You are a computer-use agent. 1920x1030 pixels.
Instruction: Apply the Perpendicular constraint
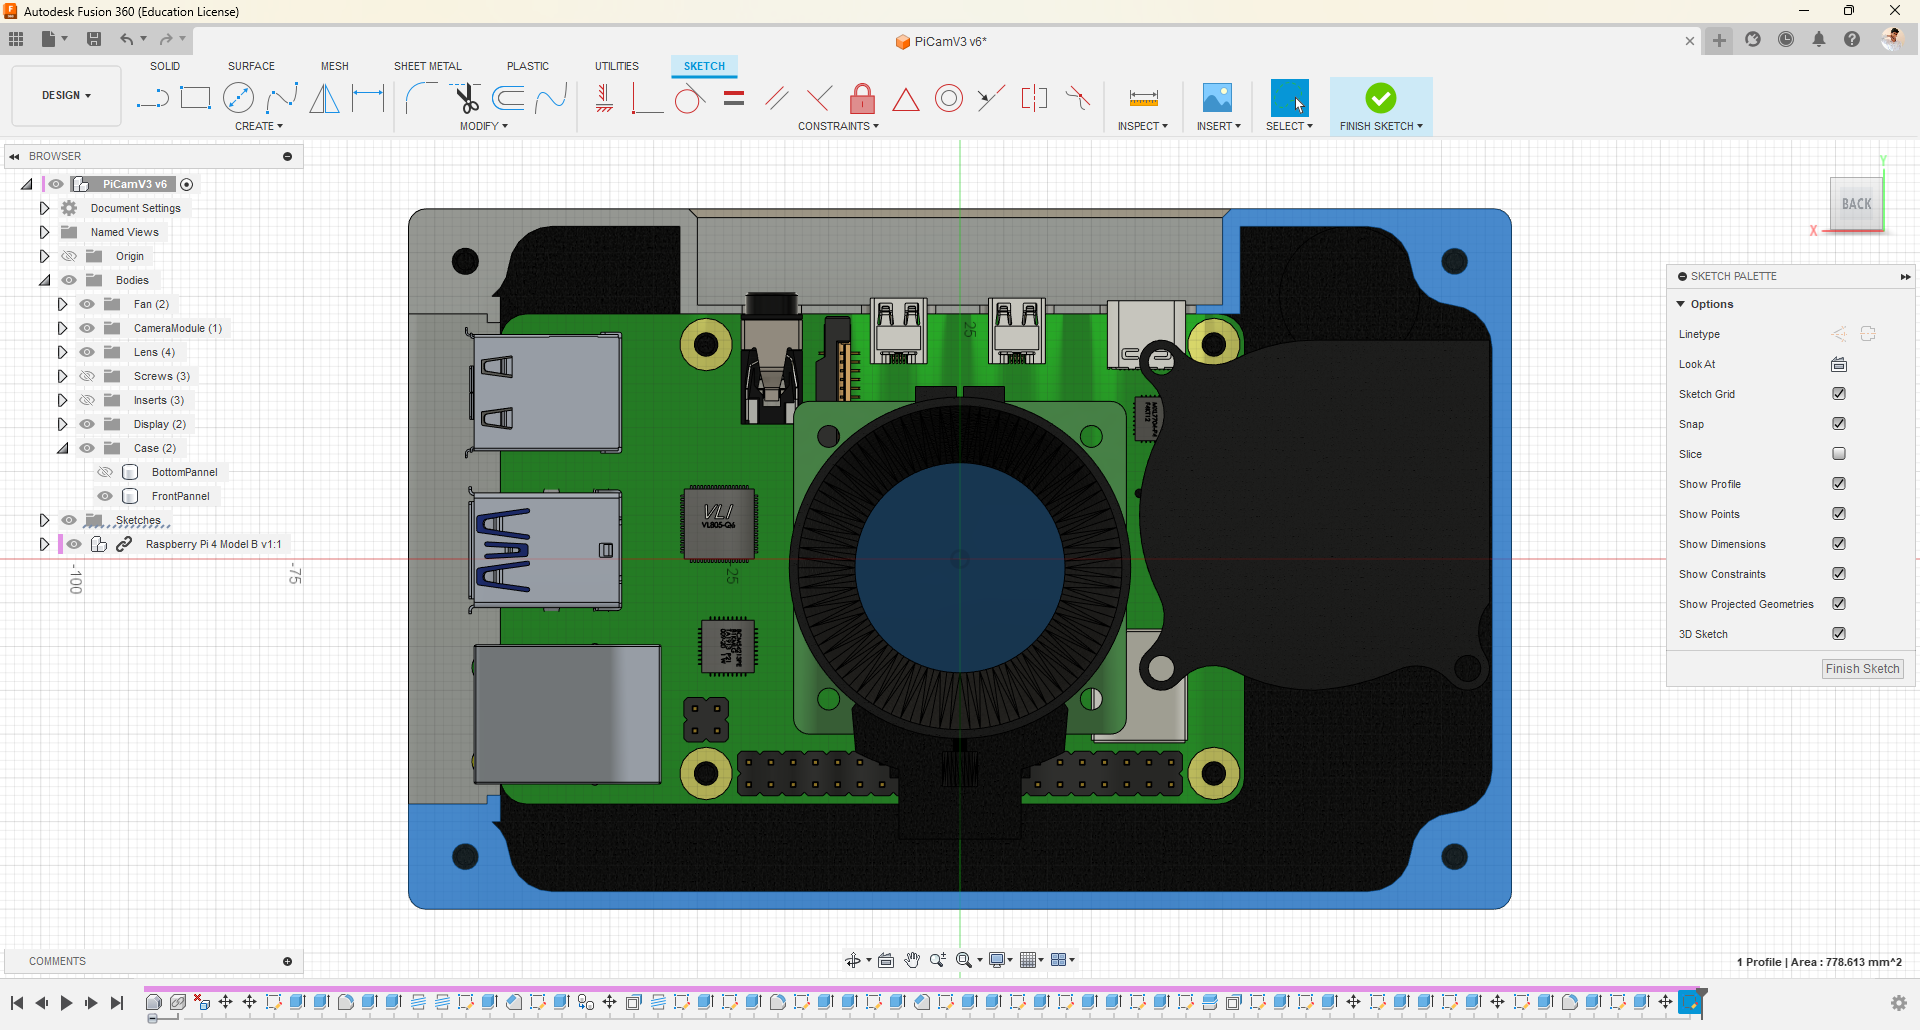tap(819, 98)
